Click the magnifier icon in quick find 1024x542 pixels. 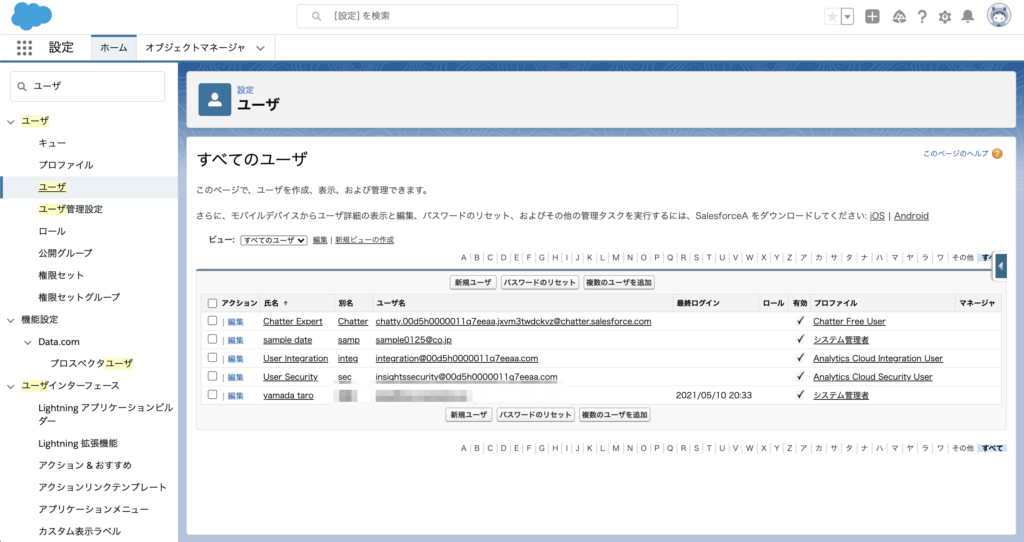click(x=22, y=86)
